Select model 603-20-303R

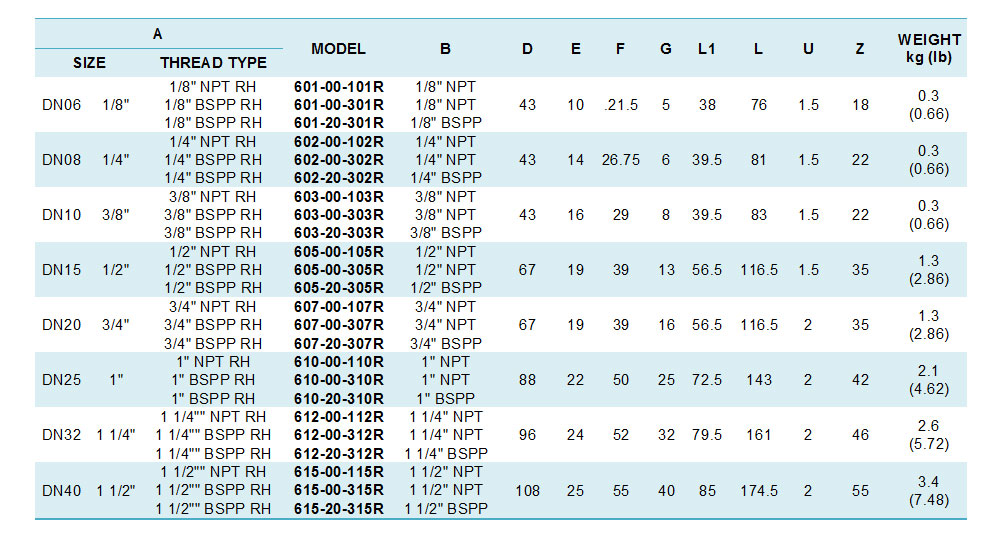tap(339, 233)
